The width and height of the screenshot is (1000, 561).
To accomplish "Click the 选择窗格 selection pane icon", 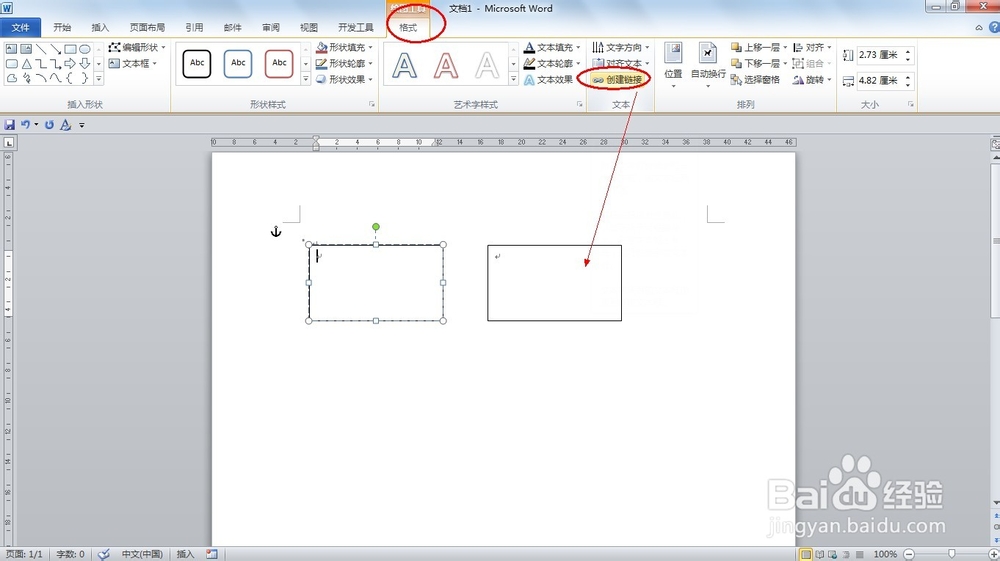I will (x=736, y=80).
